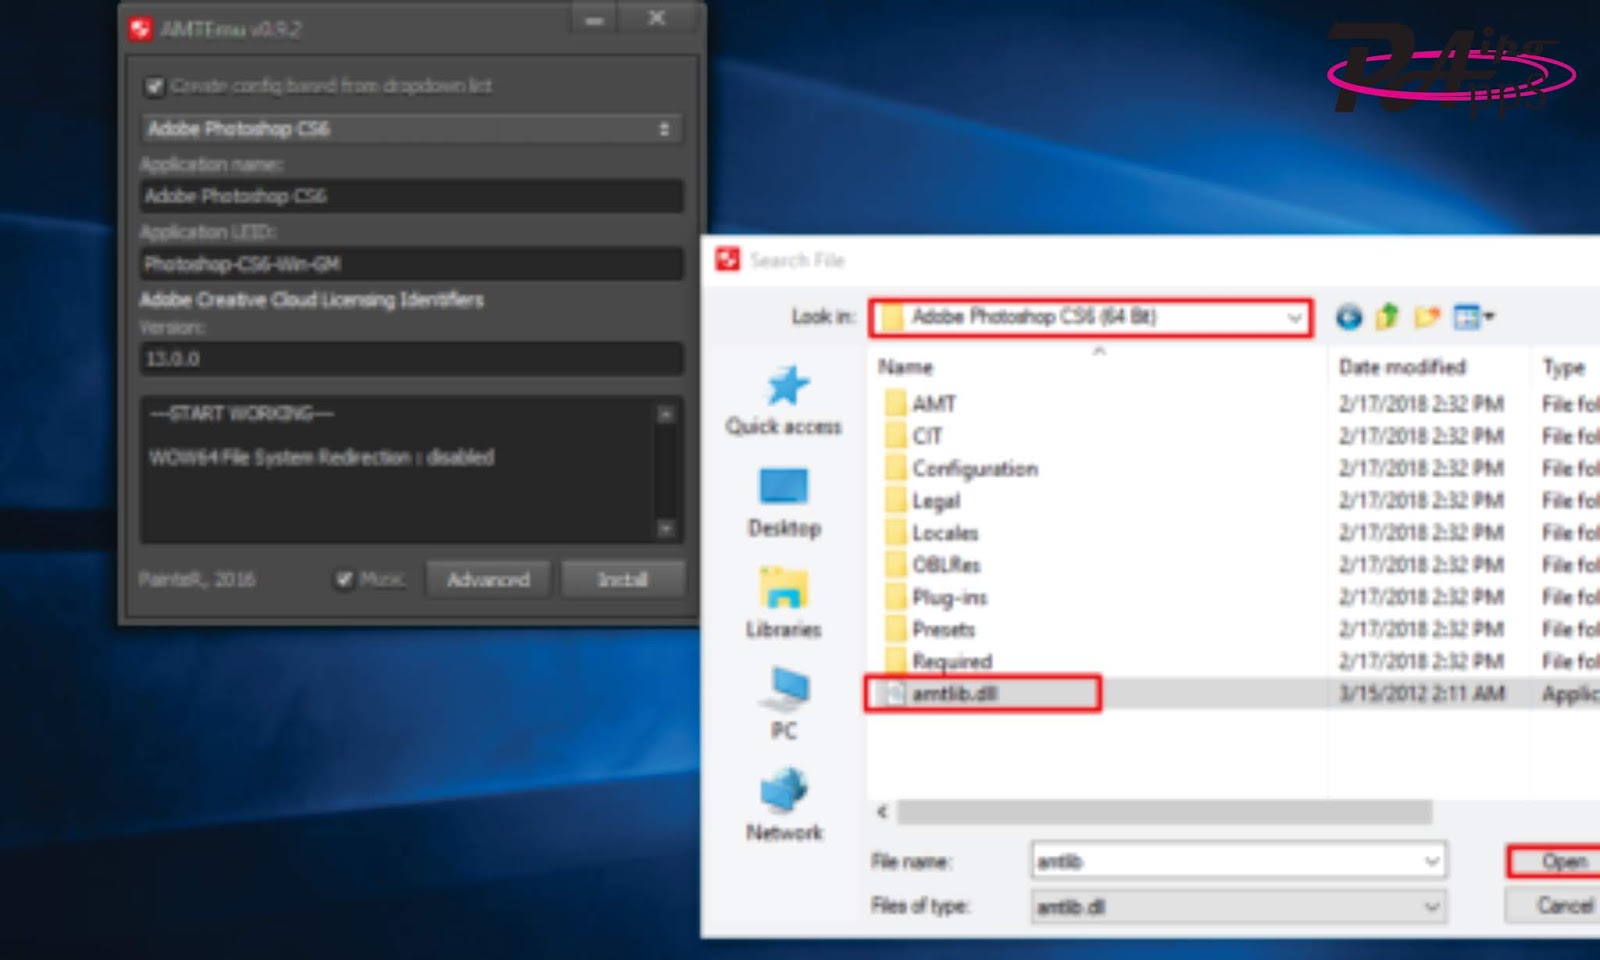Click the 3/15/2012 2:11 AM date cell
The width and height of the screenshot is (1600, 960).
coord(1421,693)
